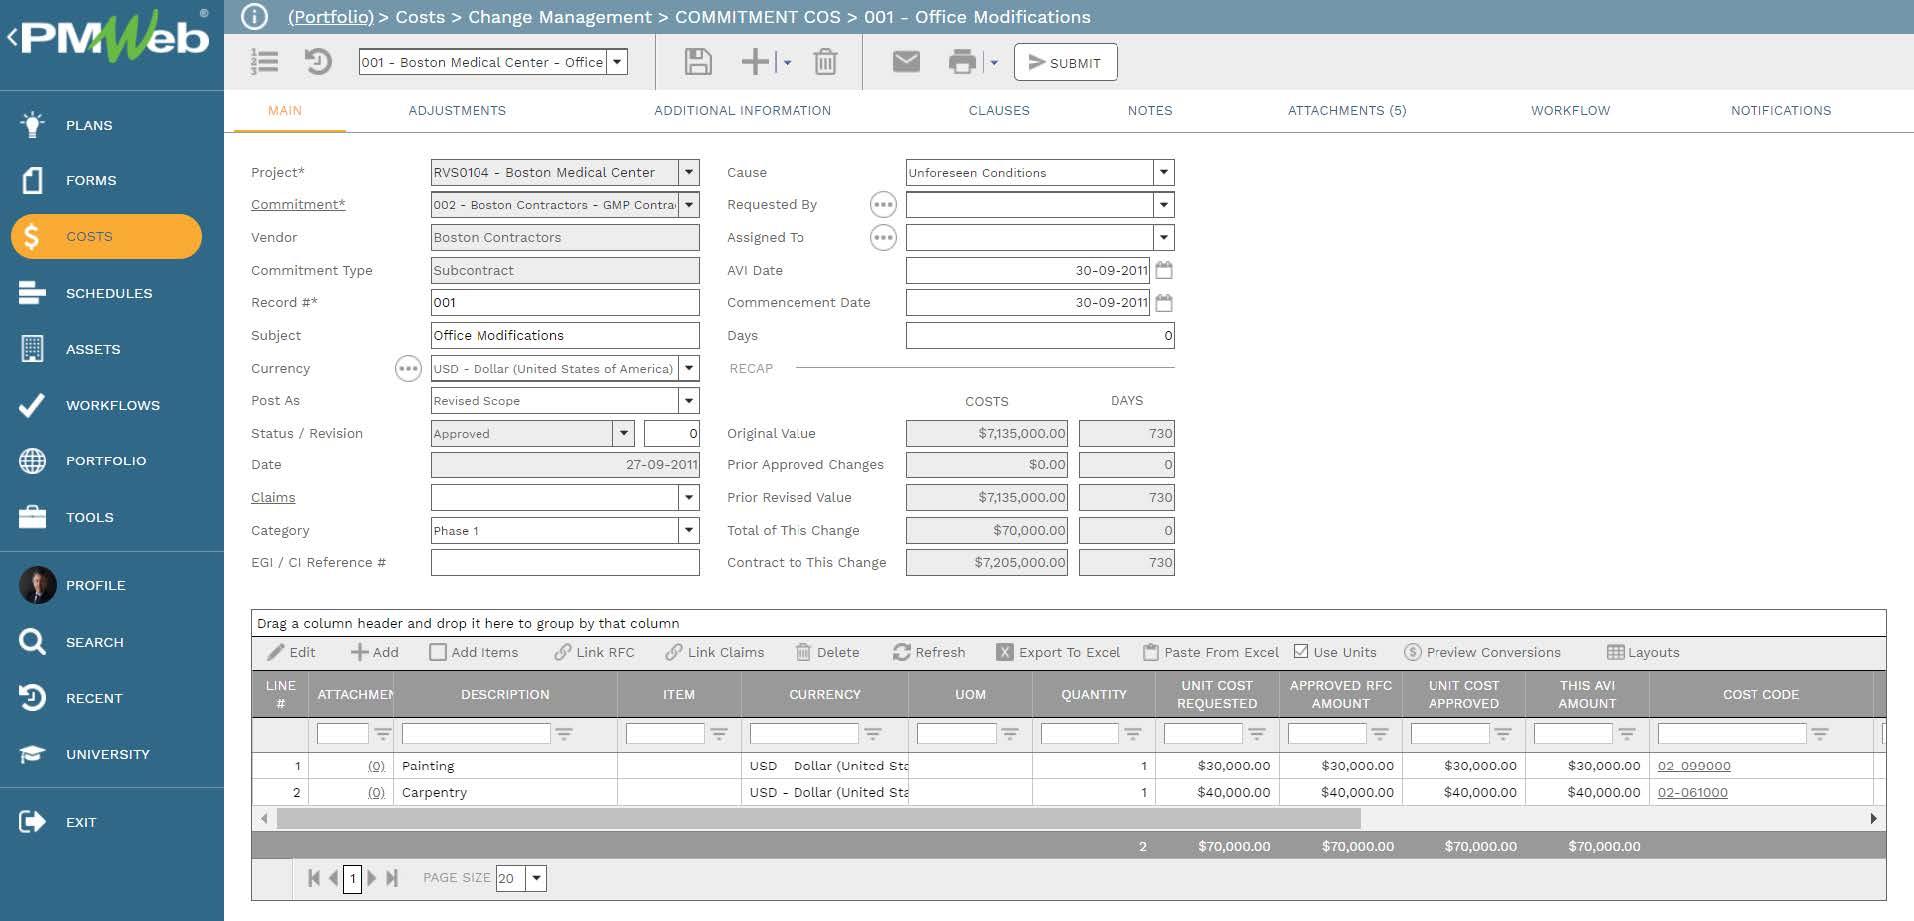The width and height of the screenshot is (1914, 921).
Task: Go to the next page in grid pager
Action: click(371, 878)
